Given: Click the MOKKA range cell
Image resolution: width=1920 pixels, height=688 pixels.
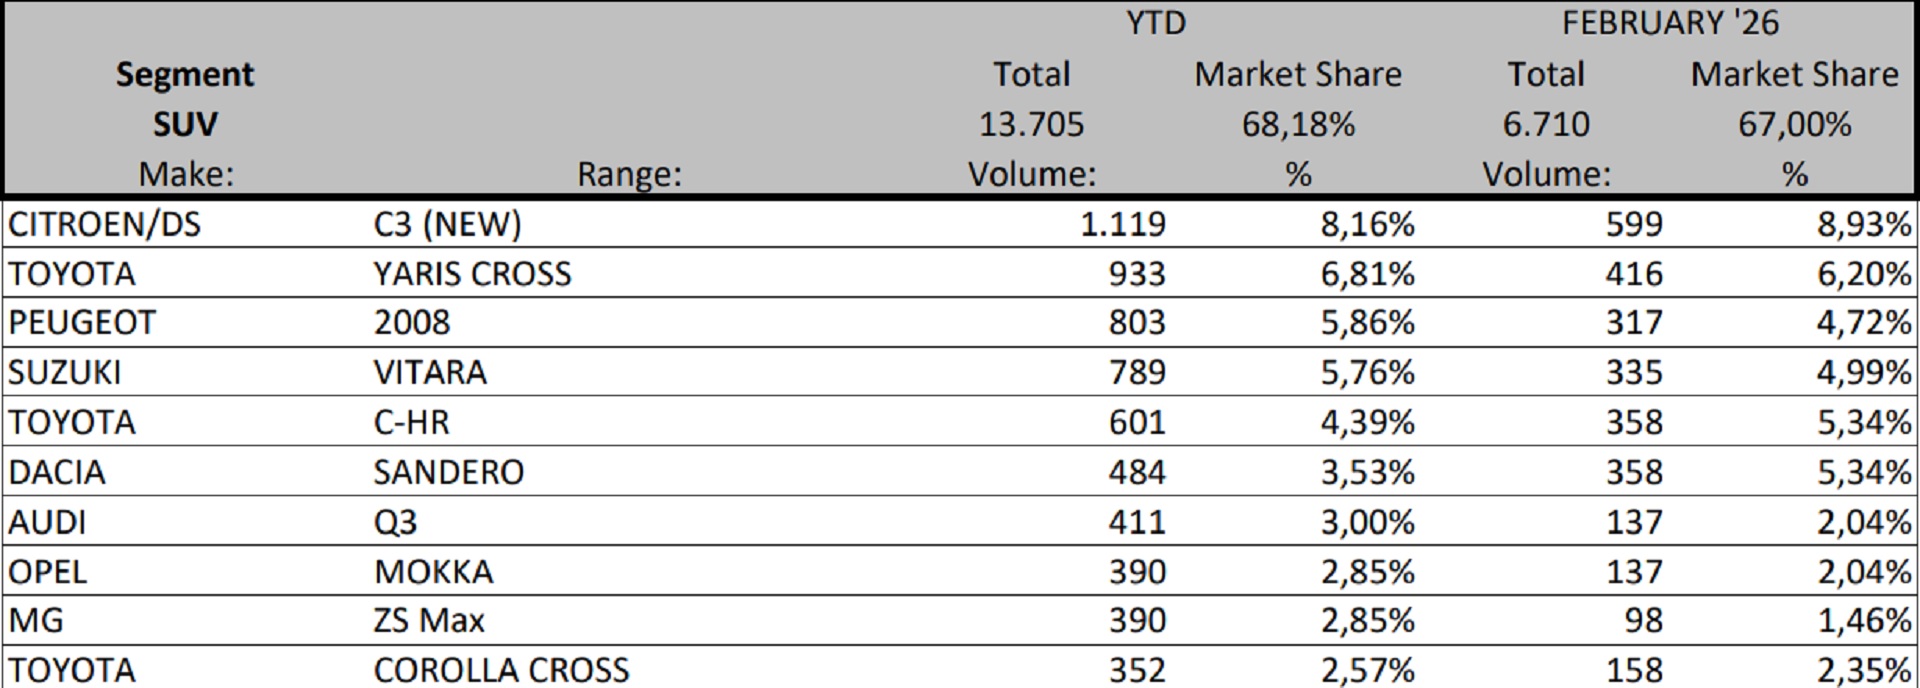Looking at the screenshot, I should tap(433, 571).
